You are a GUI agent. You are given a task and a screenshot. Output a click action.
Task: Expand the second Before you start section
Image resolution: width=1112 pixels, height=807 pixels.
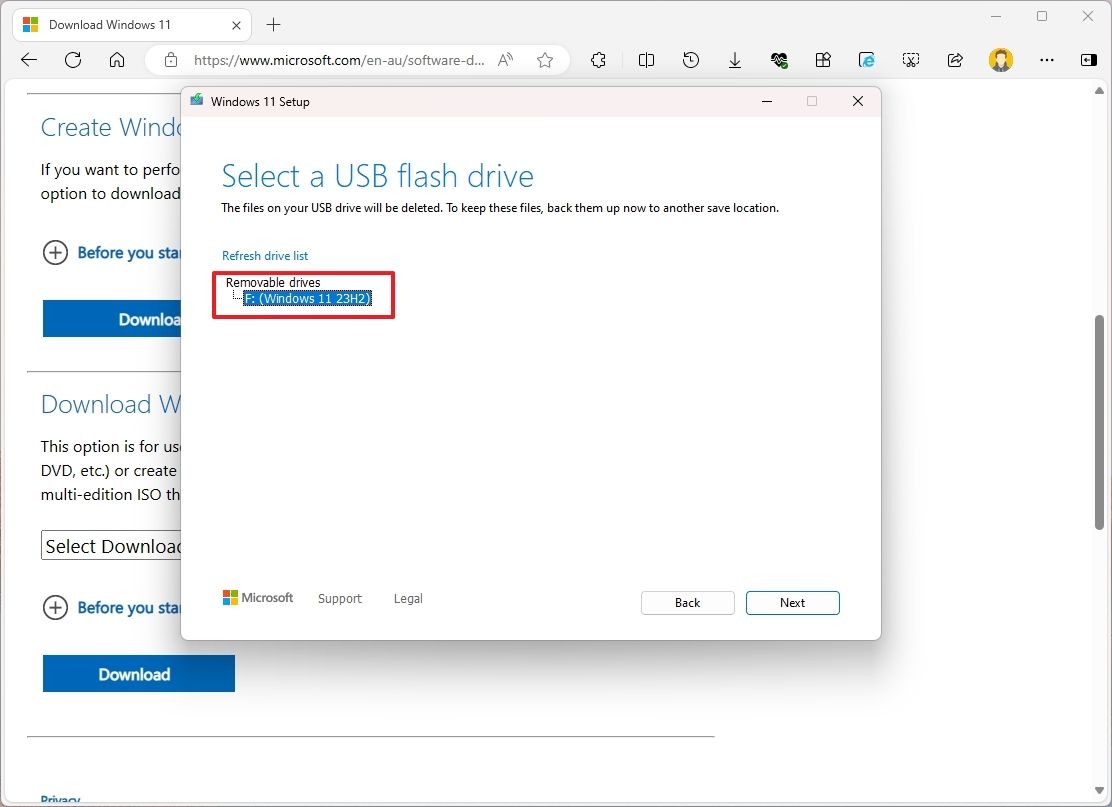point(55,608)
